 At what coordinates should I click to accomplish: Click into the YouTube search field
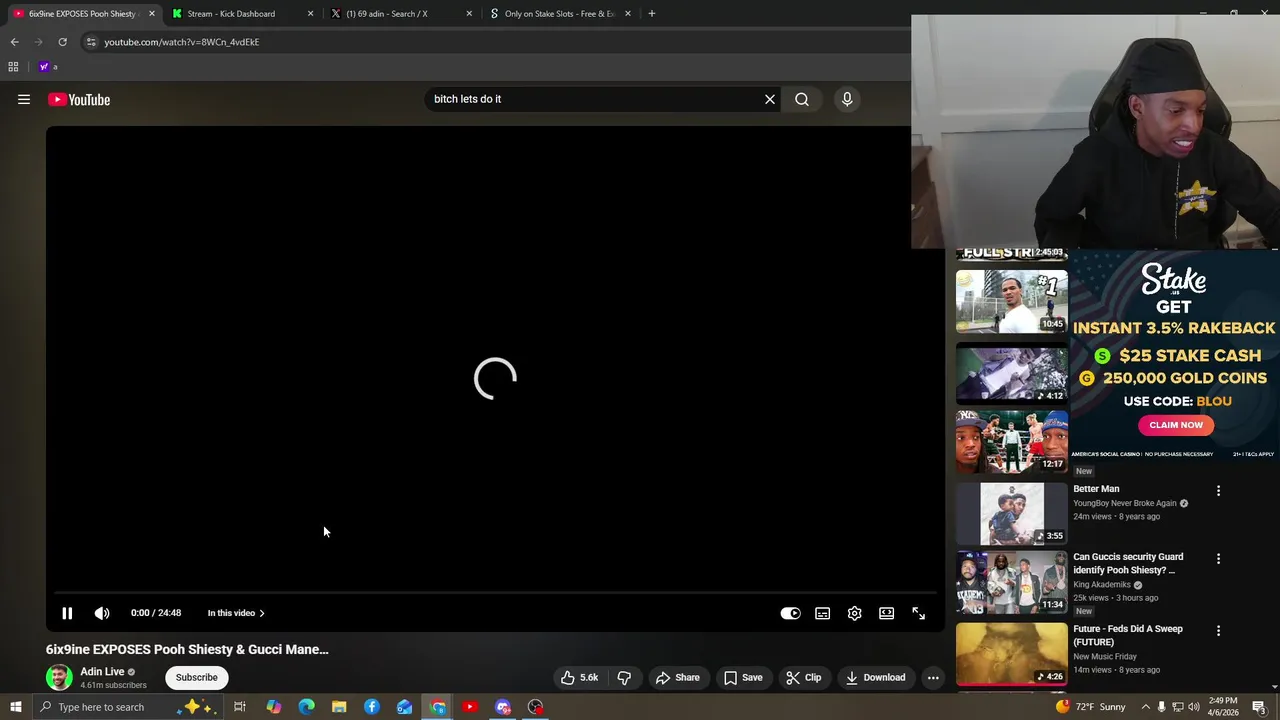pyautogui.click(x=593, y=99)
